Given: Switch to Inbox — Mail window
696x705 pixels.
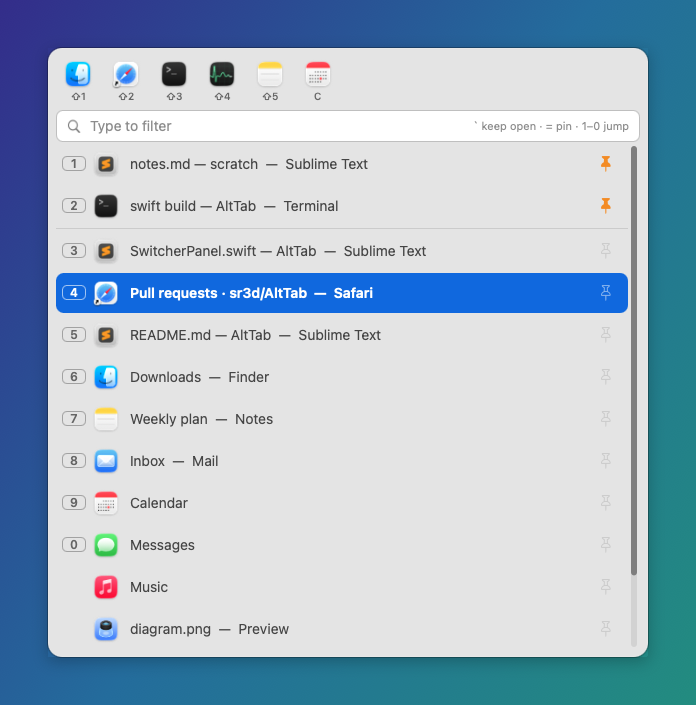Looking at the screenshot, I should click(x=342, y=461).
